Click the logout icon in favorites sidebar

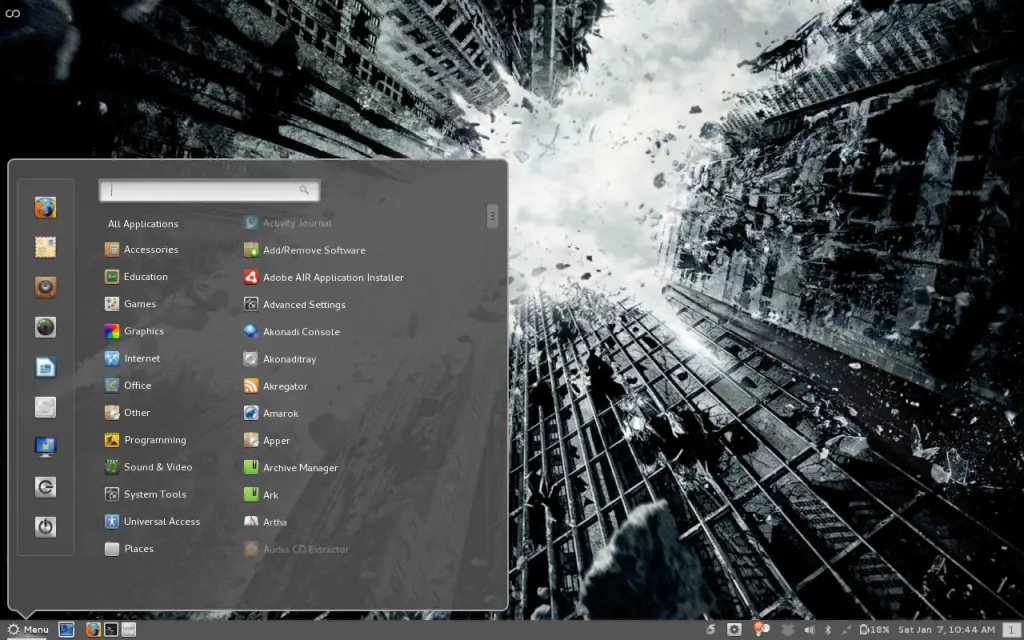click(45, 487)
